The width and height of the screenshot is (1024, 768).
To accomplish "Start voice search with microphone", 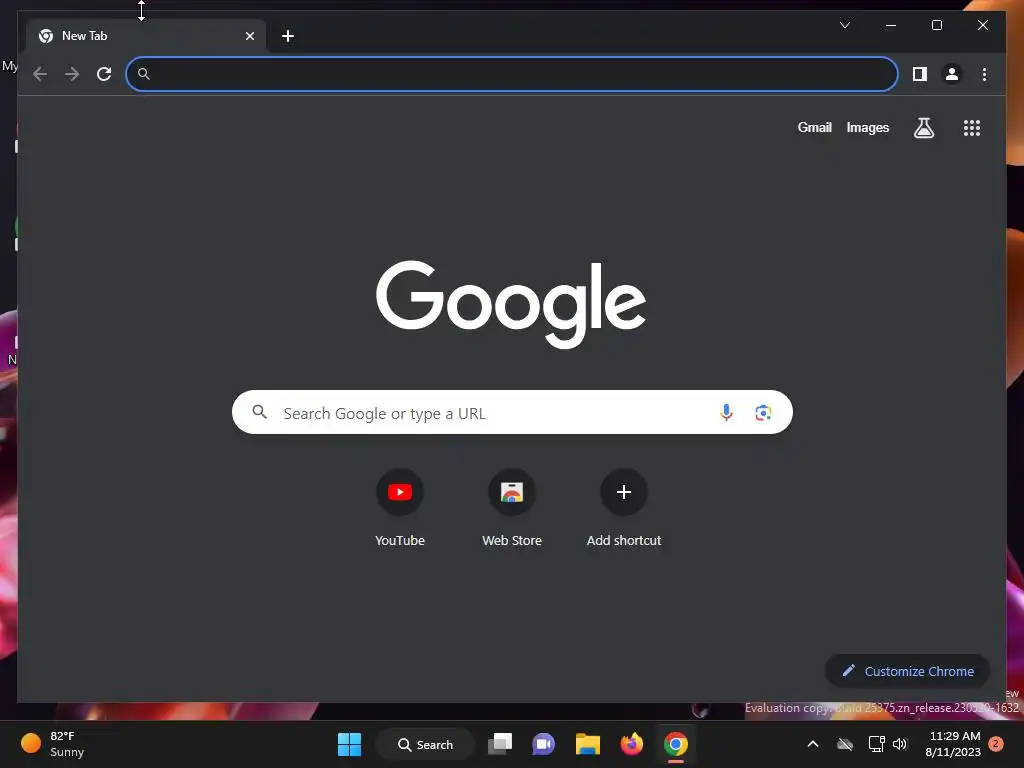I will [726, 412].
